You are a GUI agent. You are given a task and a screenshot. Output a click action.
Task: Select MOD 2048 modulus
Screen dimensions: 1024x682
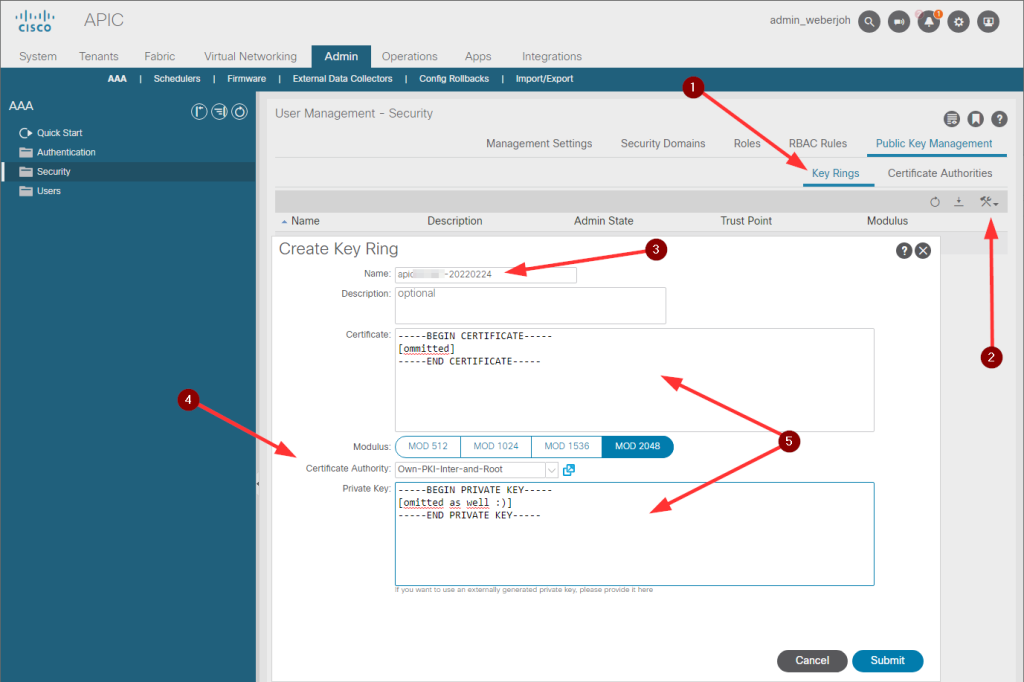tap(637, 446)
